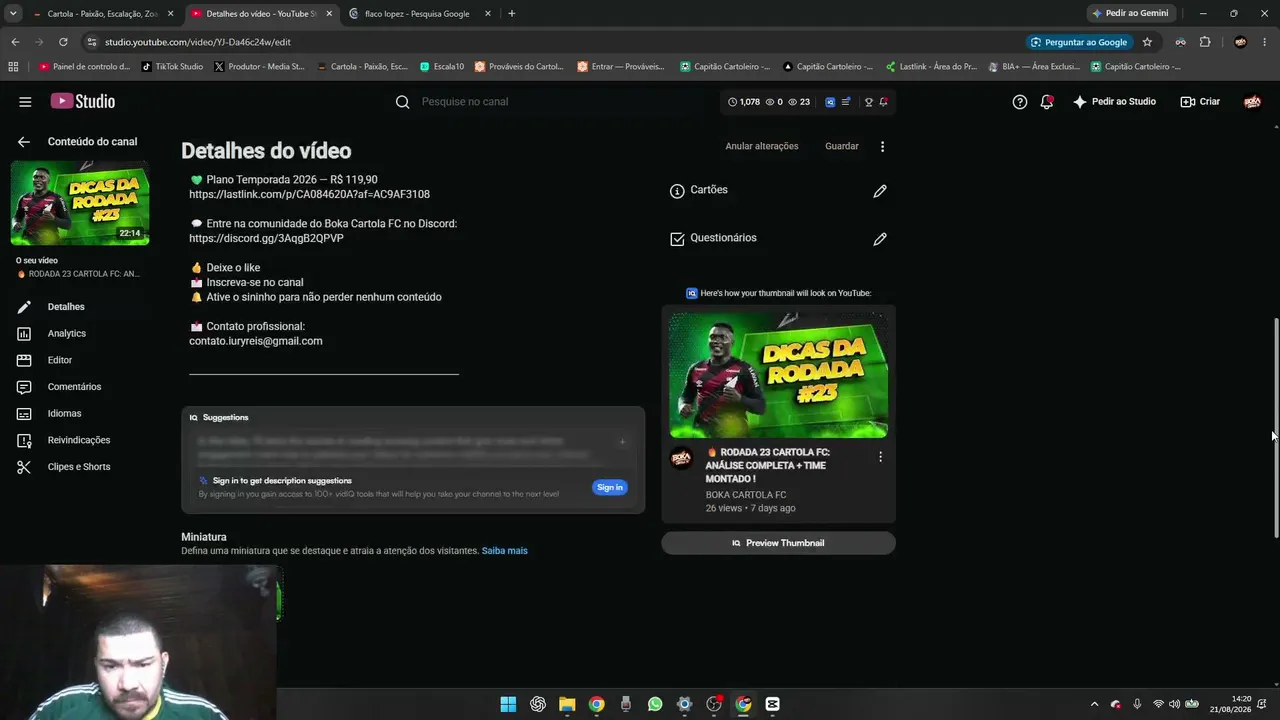Reload the page in Chrome
Image resolution: width=1280 pixels, height=720 pixels.
(63, 42)
